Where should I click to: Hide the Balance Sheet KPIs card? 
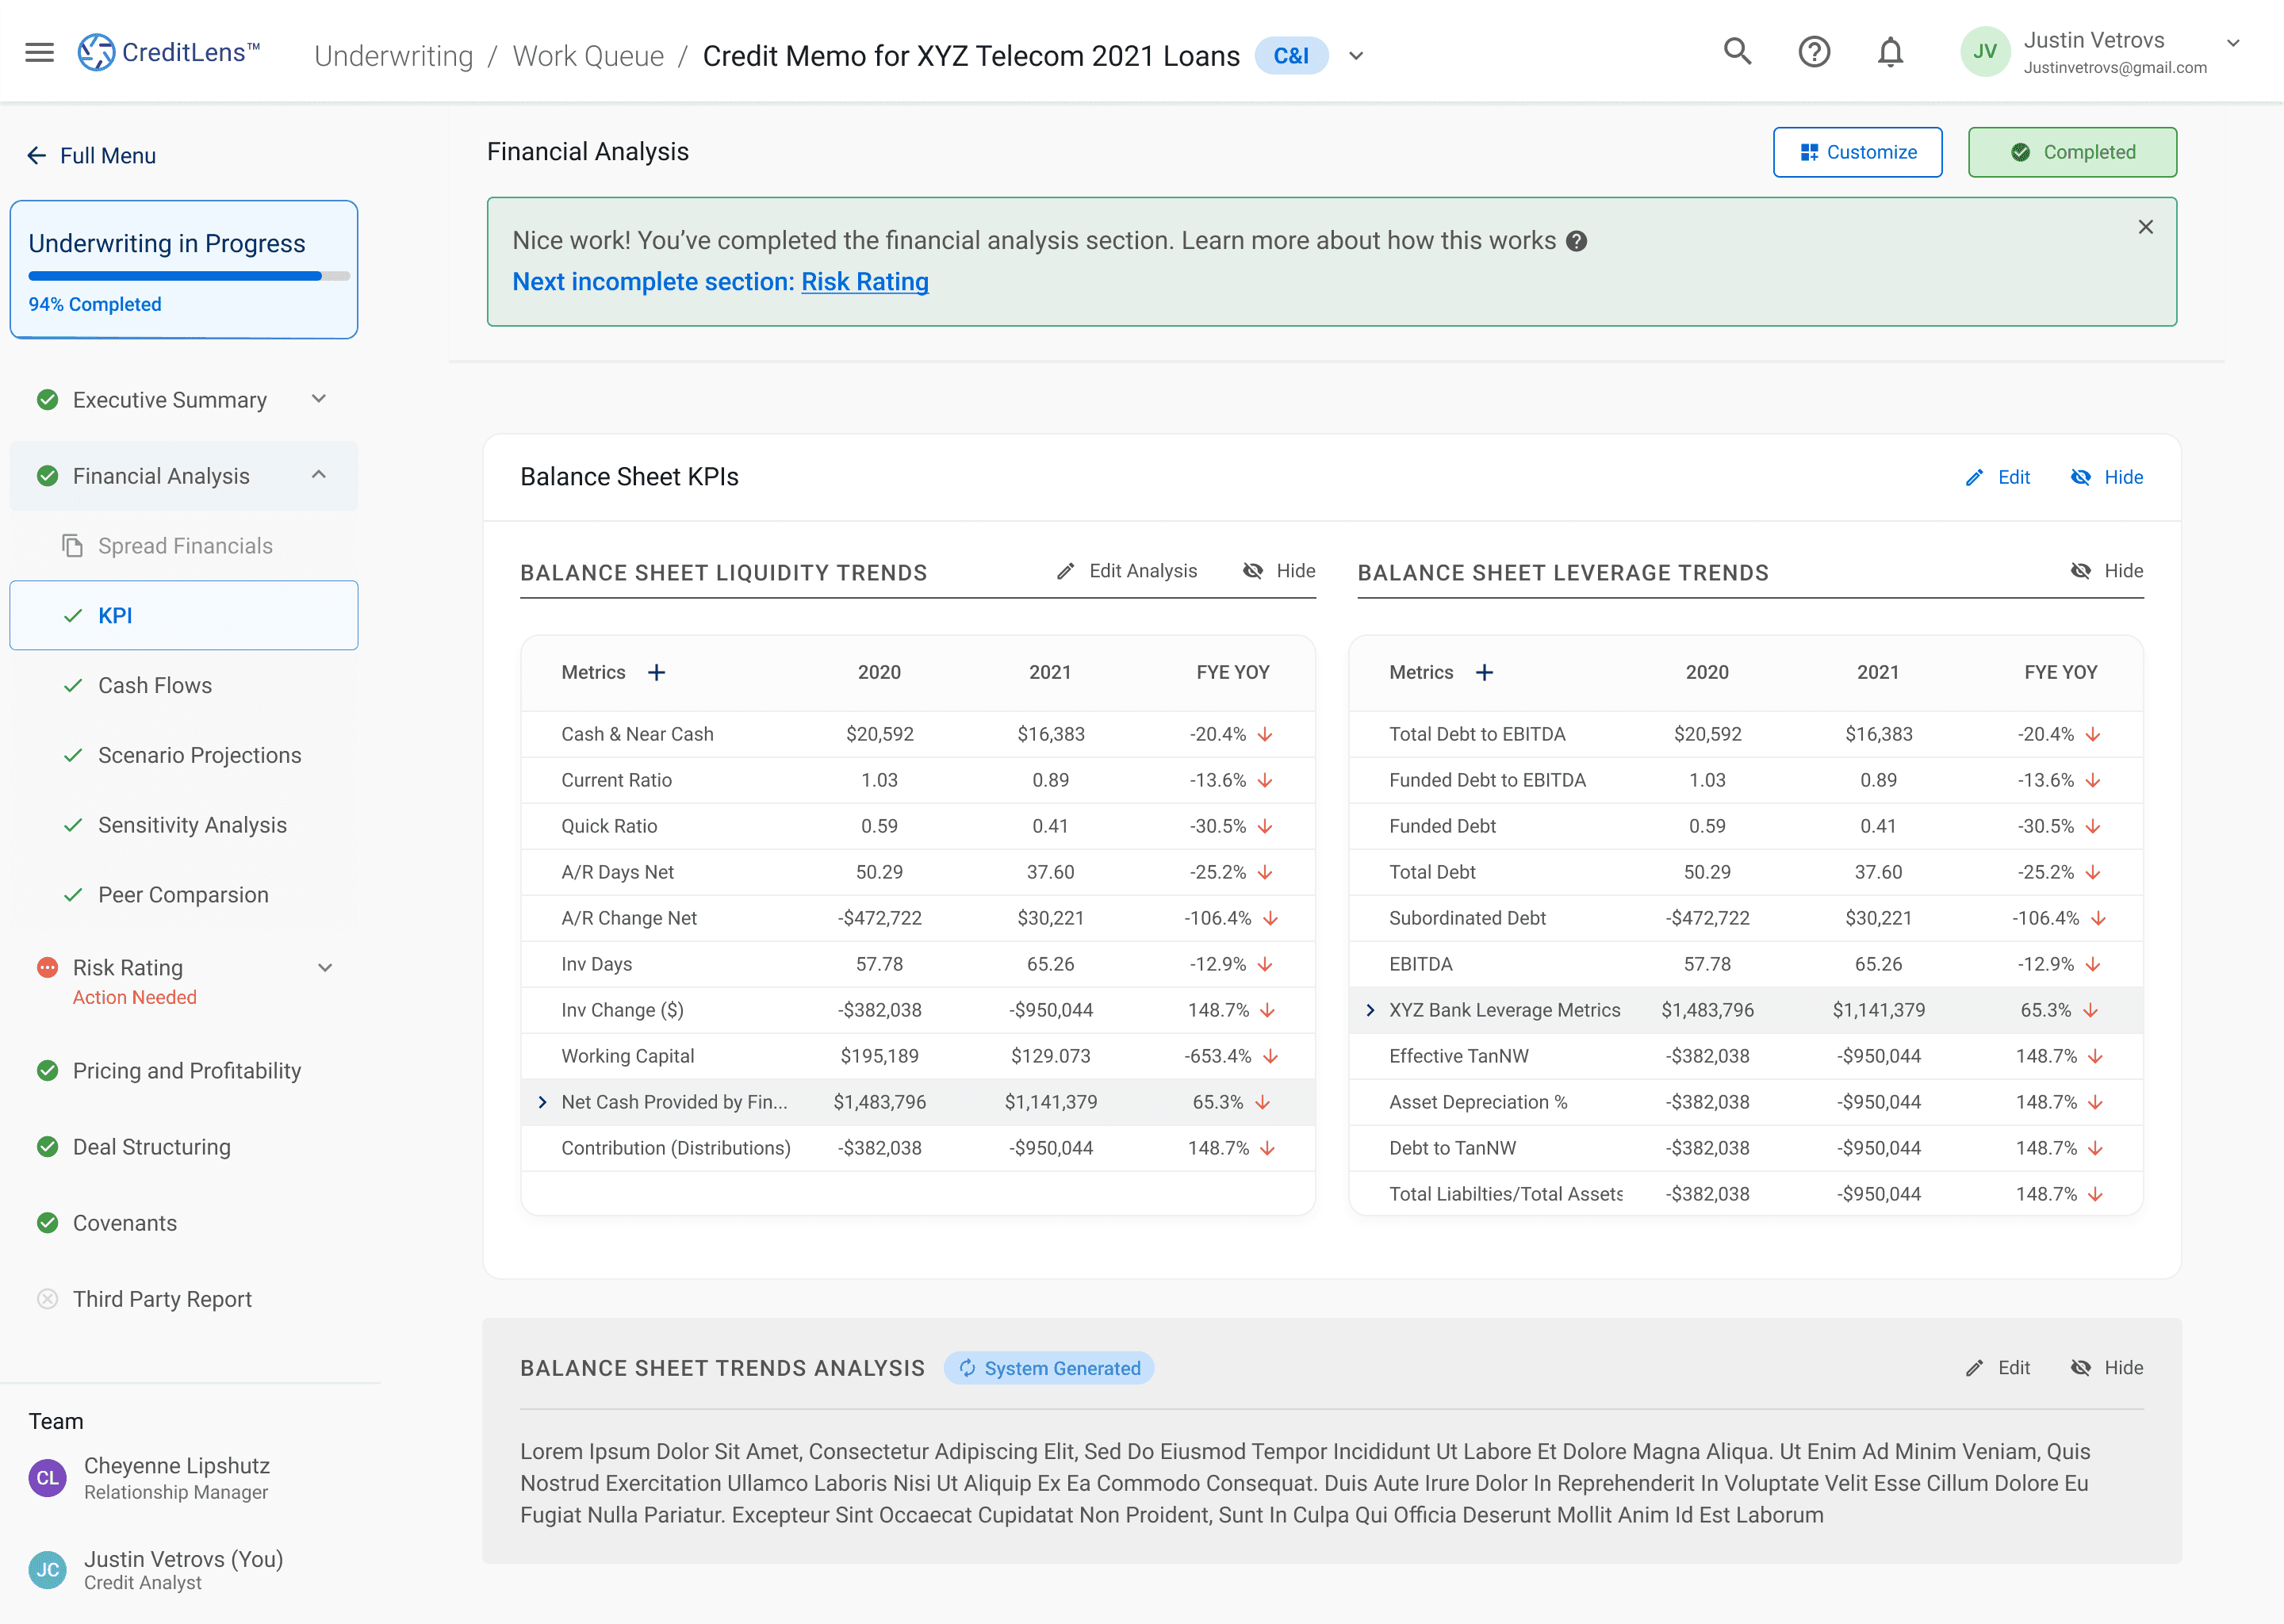tap(2106, 477)
